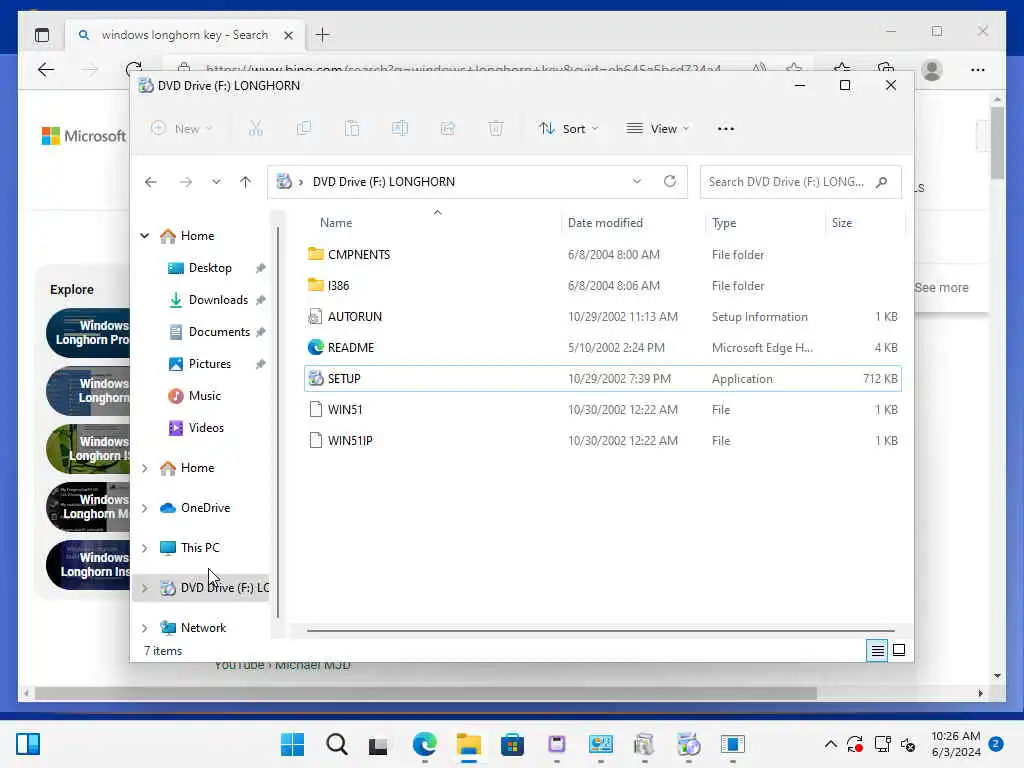Open the Windows Start menu
1024x768 pixels.
pos(292,744)
